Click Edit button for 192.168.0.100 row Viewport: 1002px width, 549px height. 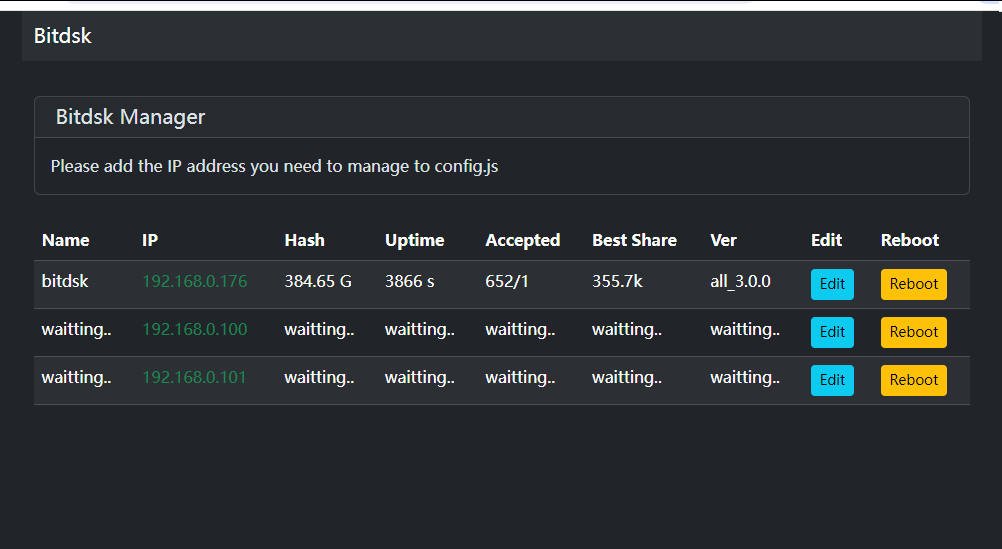pyautogui.click(x=832, y=332)
